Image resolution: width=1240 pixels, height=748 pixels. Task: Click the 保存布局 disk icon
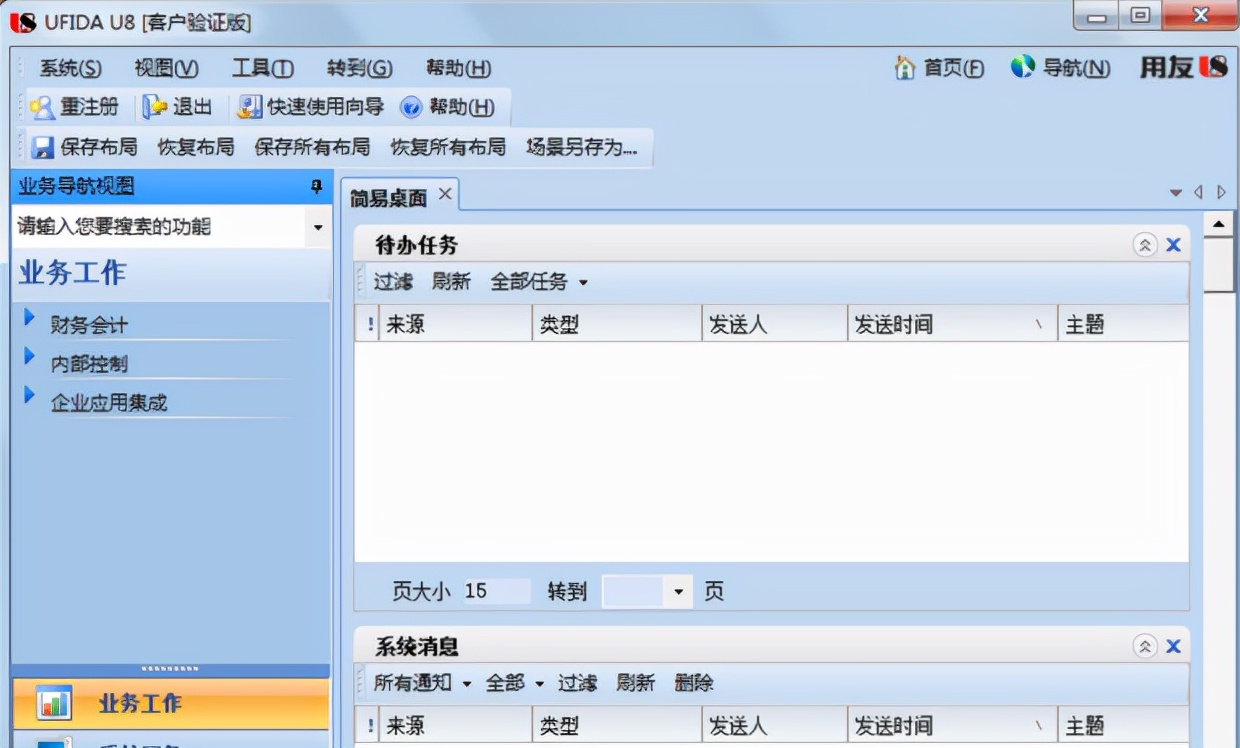pyautogui.click(x=41, y=147)
